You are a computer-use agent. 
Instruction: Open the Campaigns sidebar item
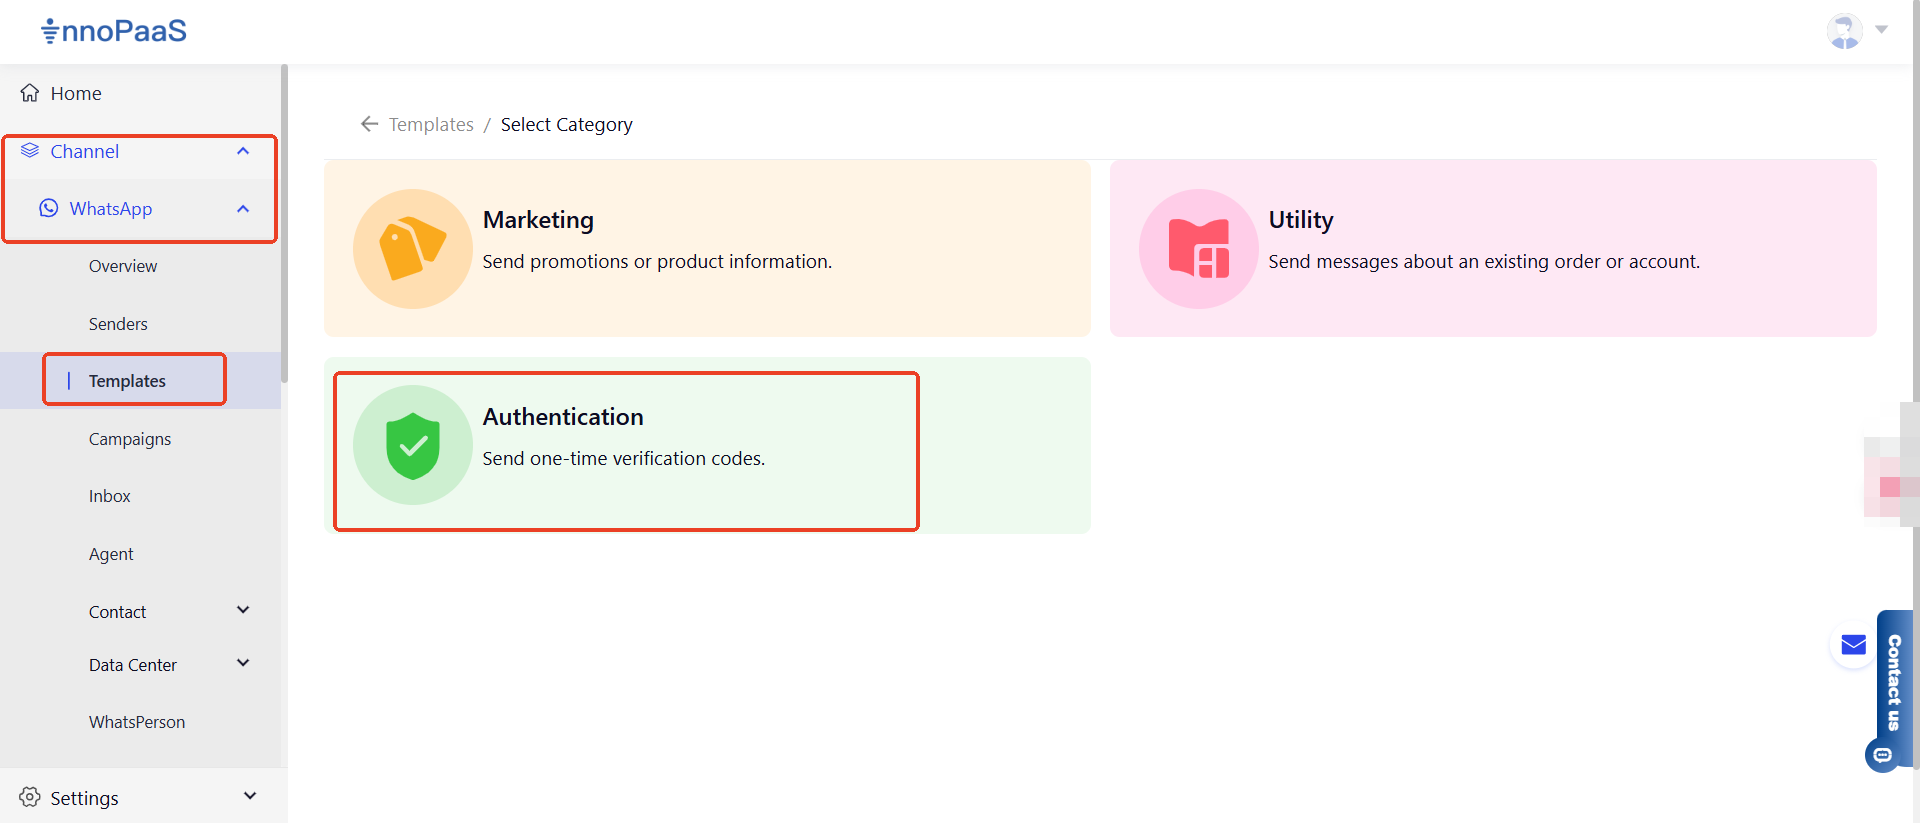point(130,439)
